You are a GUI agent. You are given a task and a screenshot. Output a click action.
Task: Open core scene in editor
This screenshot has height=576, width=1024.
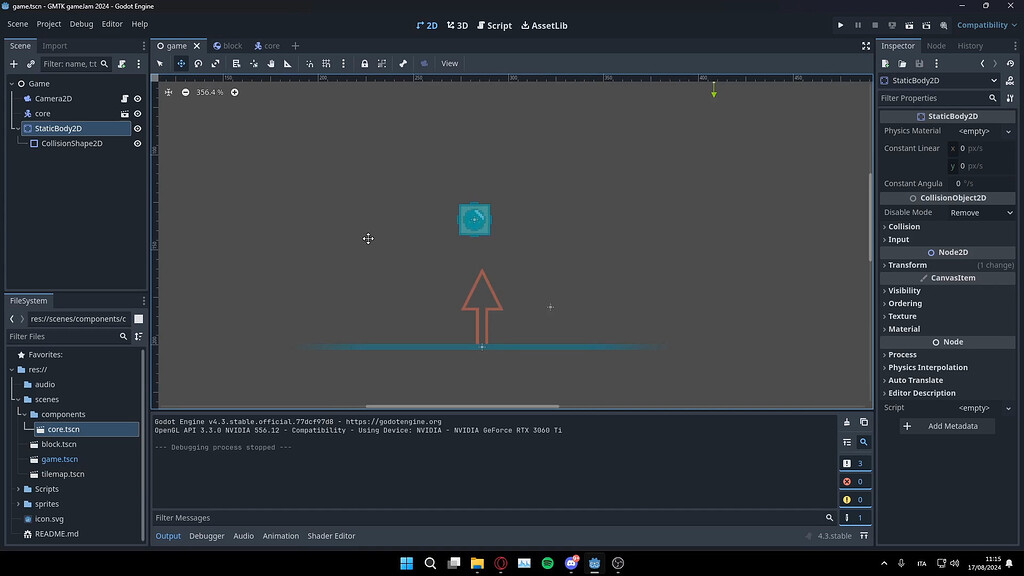click(124, 114)
